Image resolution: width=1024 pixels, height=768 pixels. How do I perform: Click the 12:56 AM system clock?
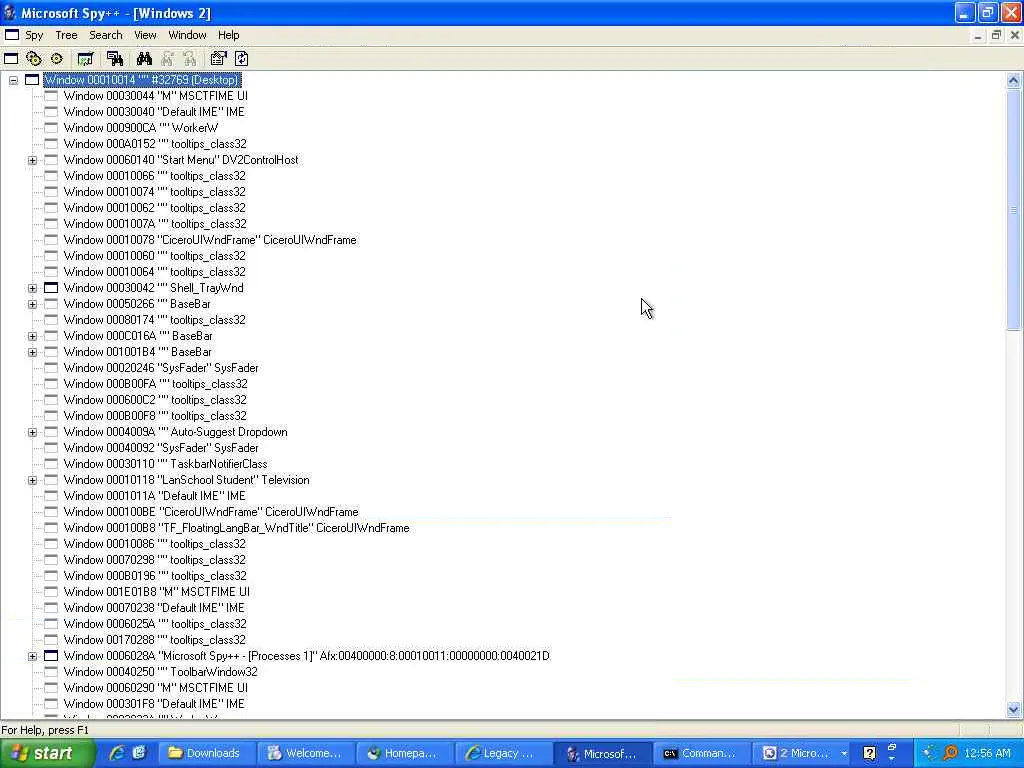987,754
